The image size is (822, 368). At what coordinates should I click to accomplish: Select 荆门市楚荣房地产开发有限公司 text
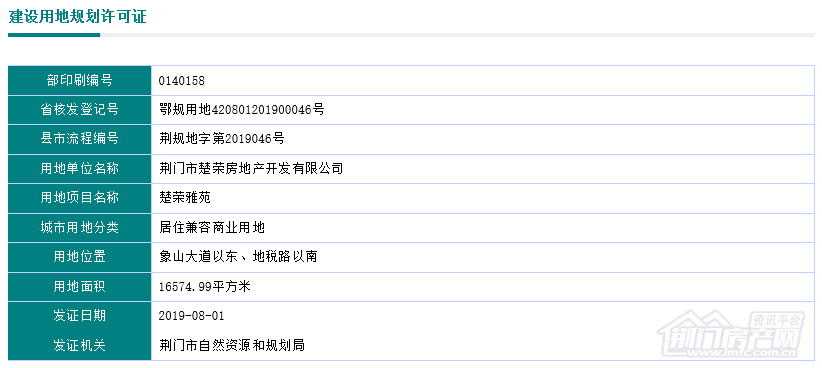251,168
